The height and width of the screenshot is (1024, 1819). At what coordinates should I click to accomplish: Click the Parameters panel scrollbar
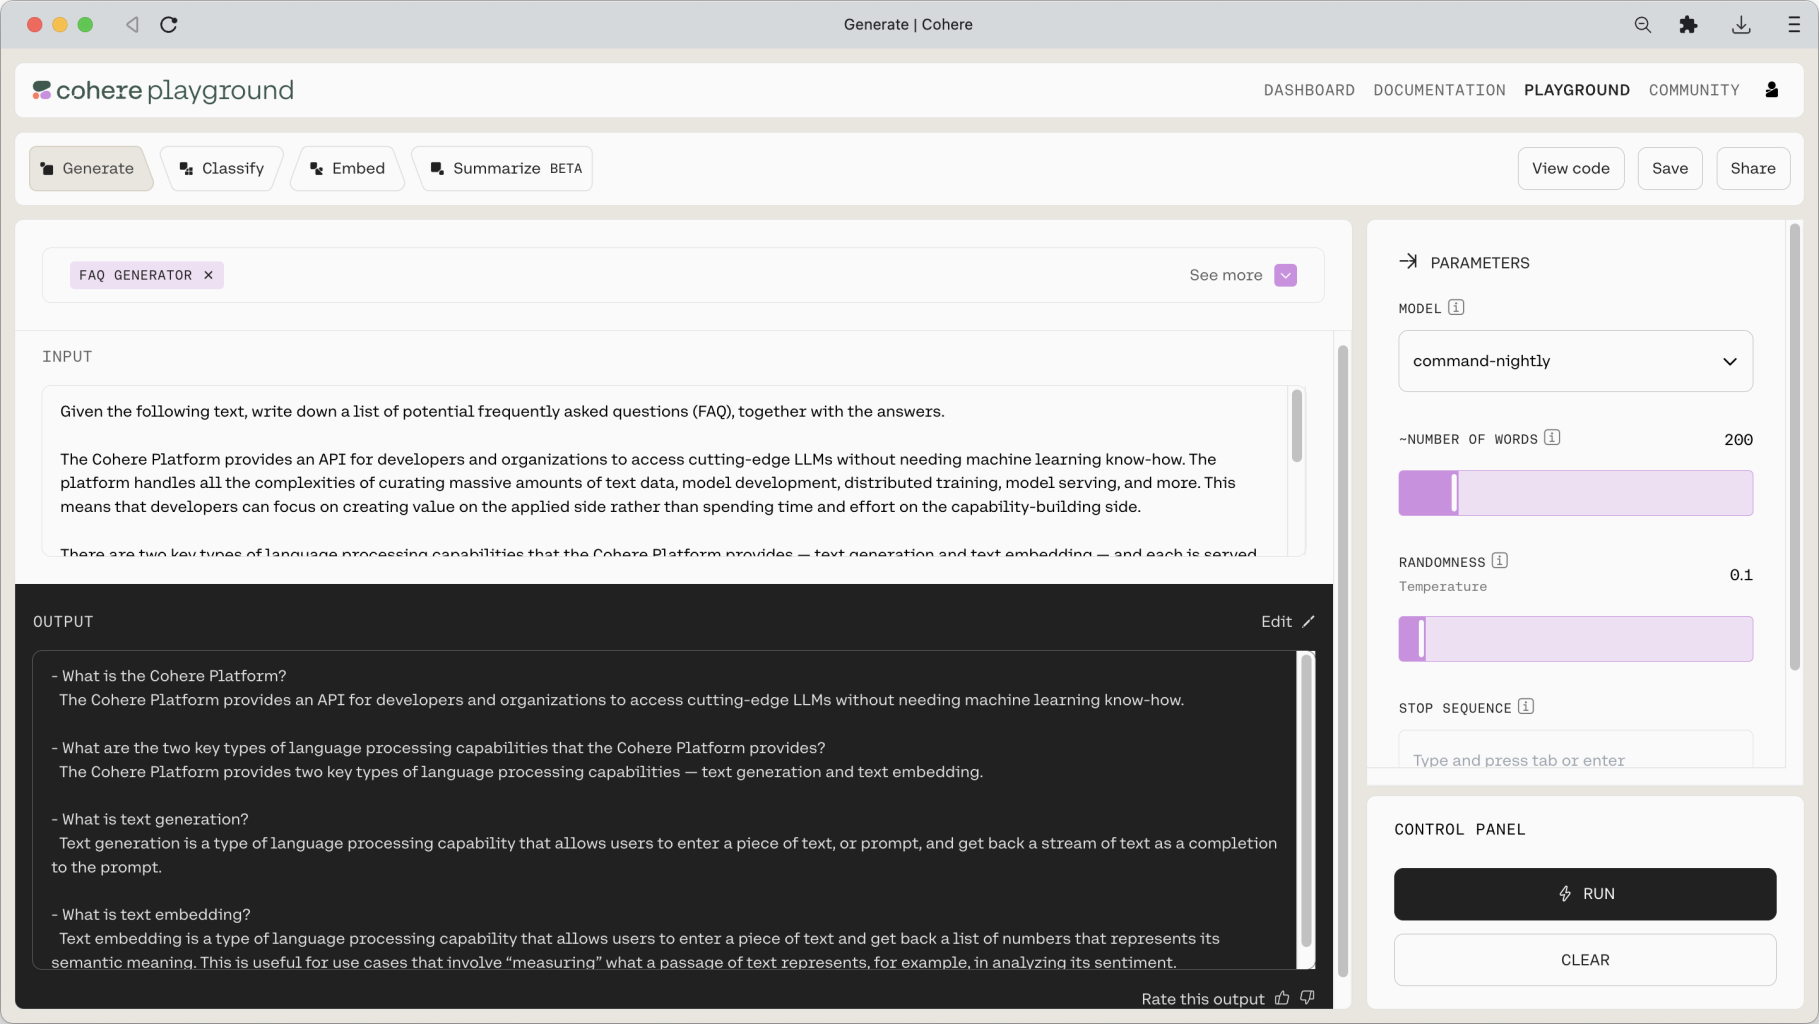(x=1795, y=447)
